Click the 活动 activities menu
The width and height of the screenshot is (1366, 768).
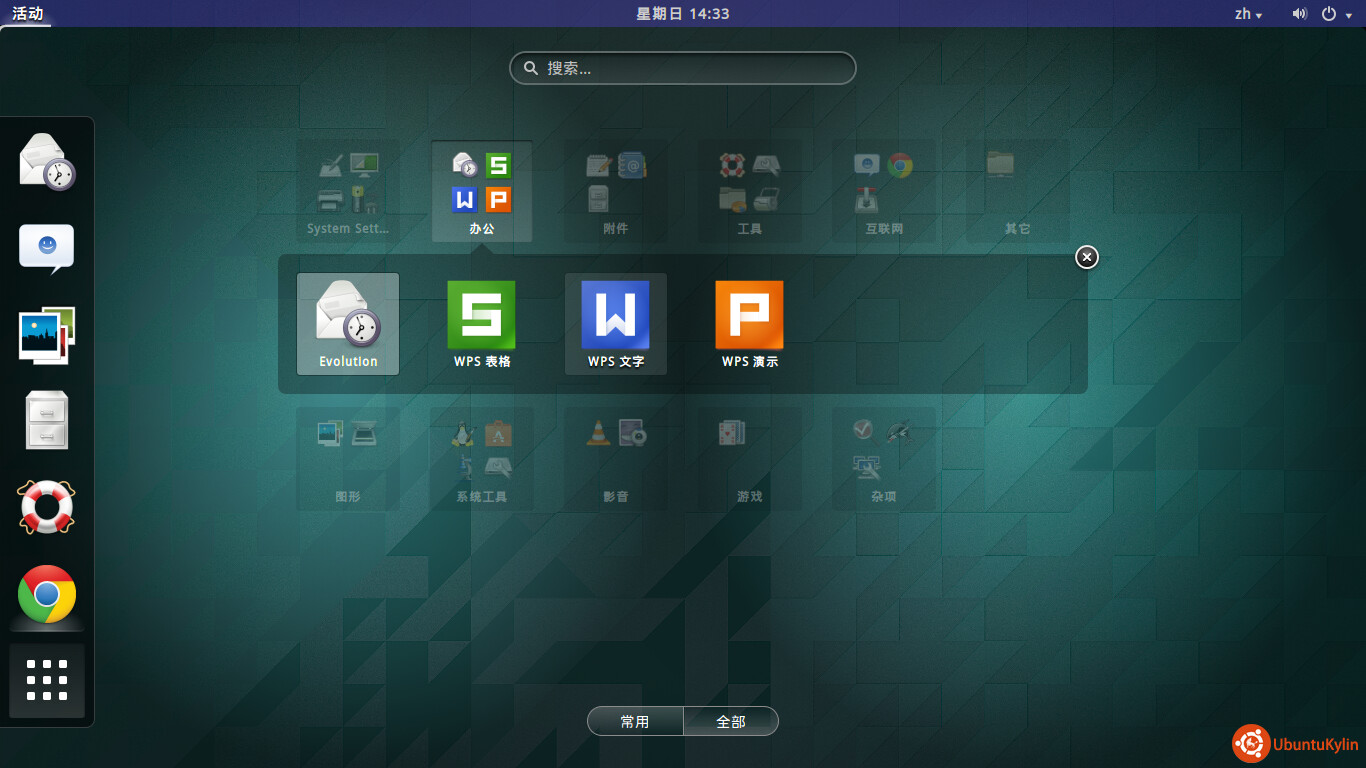27,14
